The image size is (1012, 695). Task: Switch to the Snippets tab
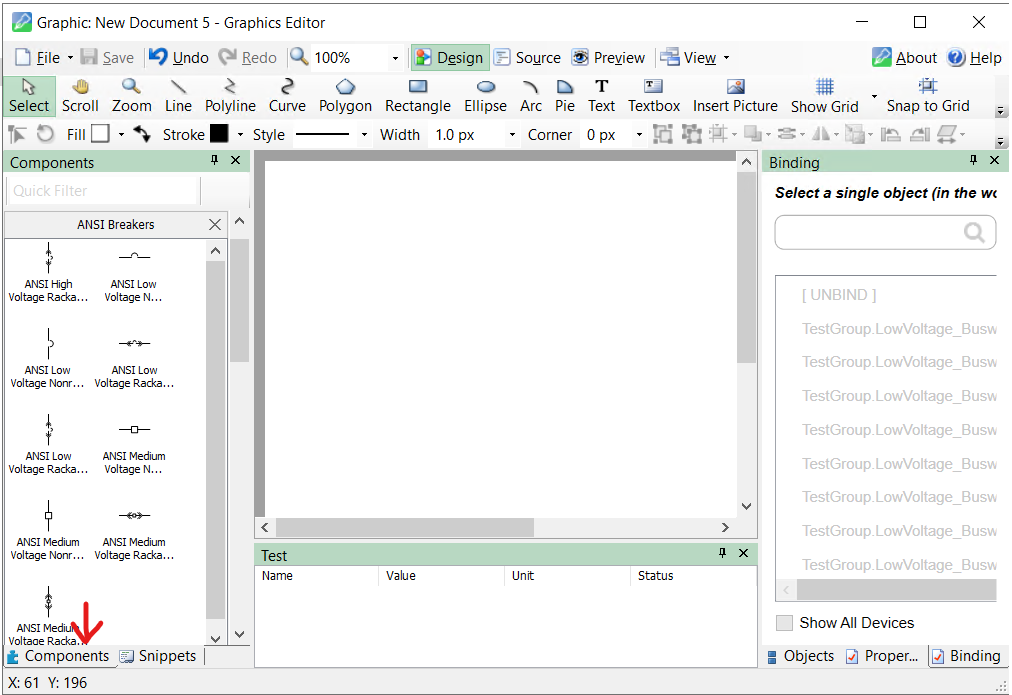point(158,656)
